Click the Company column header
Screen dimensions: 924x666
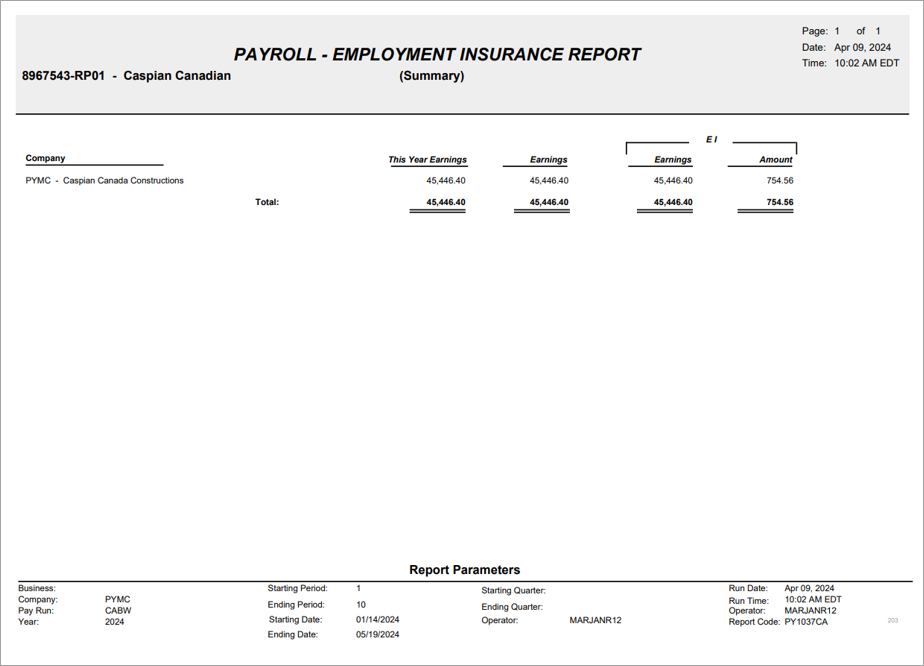click(45, 158)
